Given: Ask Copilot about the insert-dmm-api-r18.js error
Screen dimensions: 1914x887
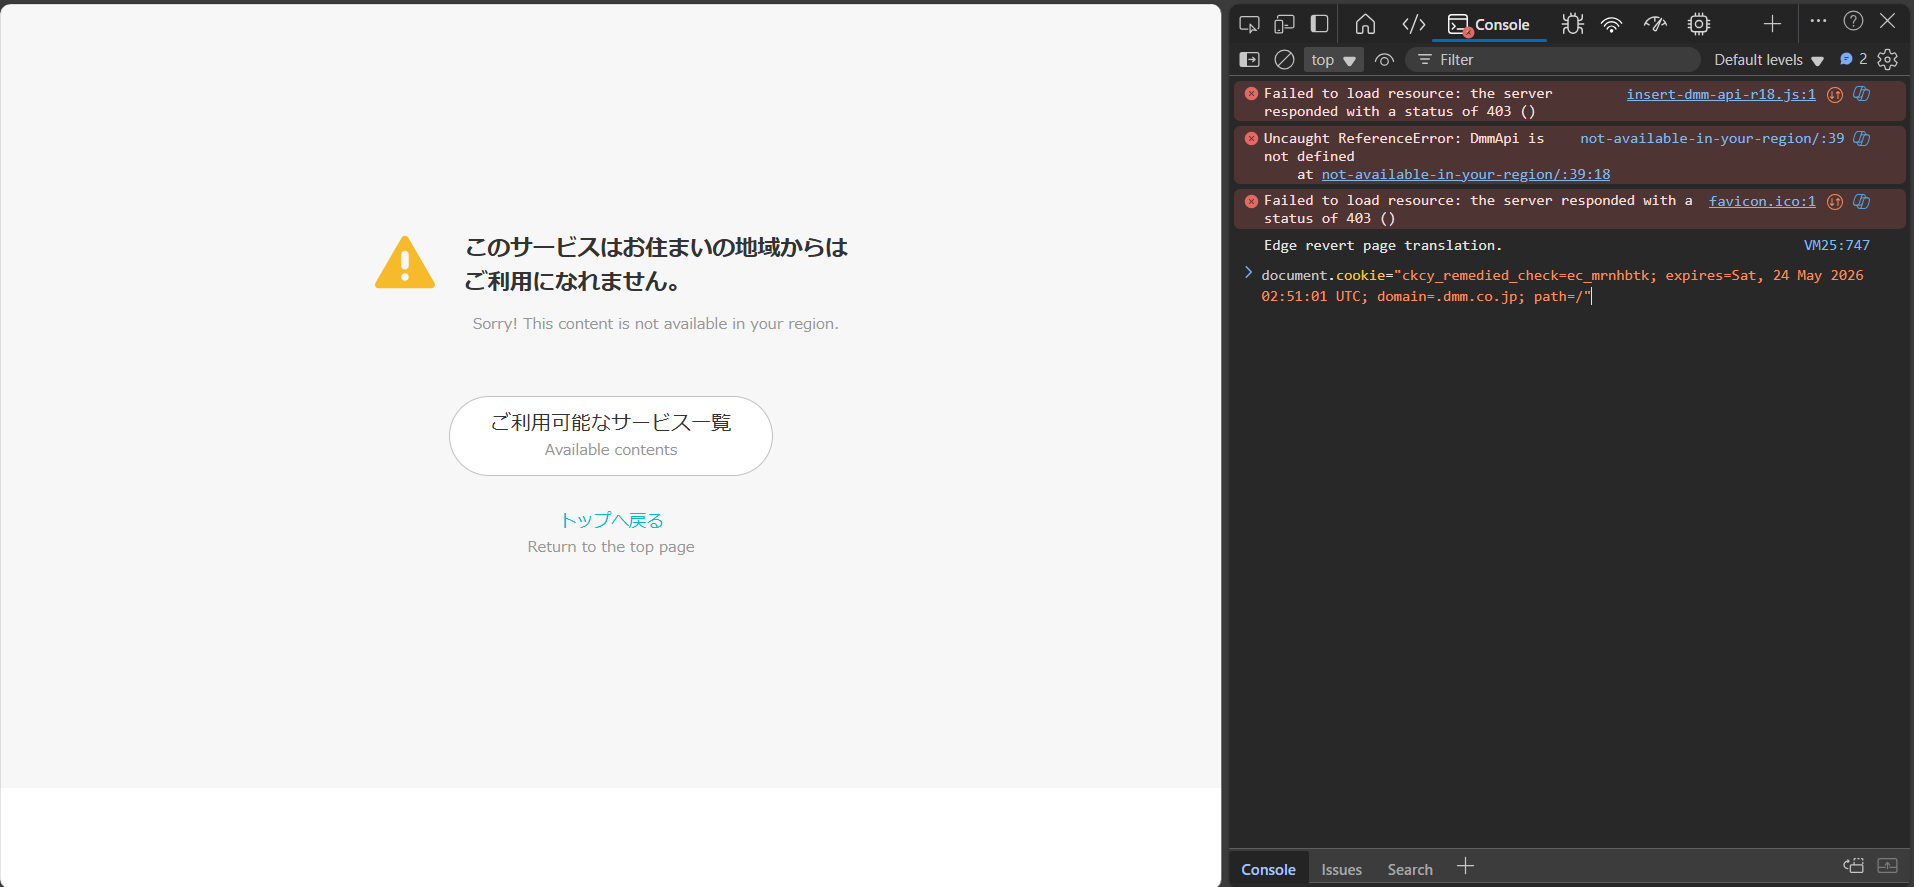Looking at the screenshot, I should coord(1862,94).
